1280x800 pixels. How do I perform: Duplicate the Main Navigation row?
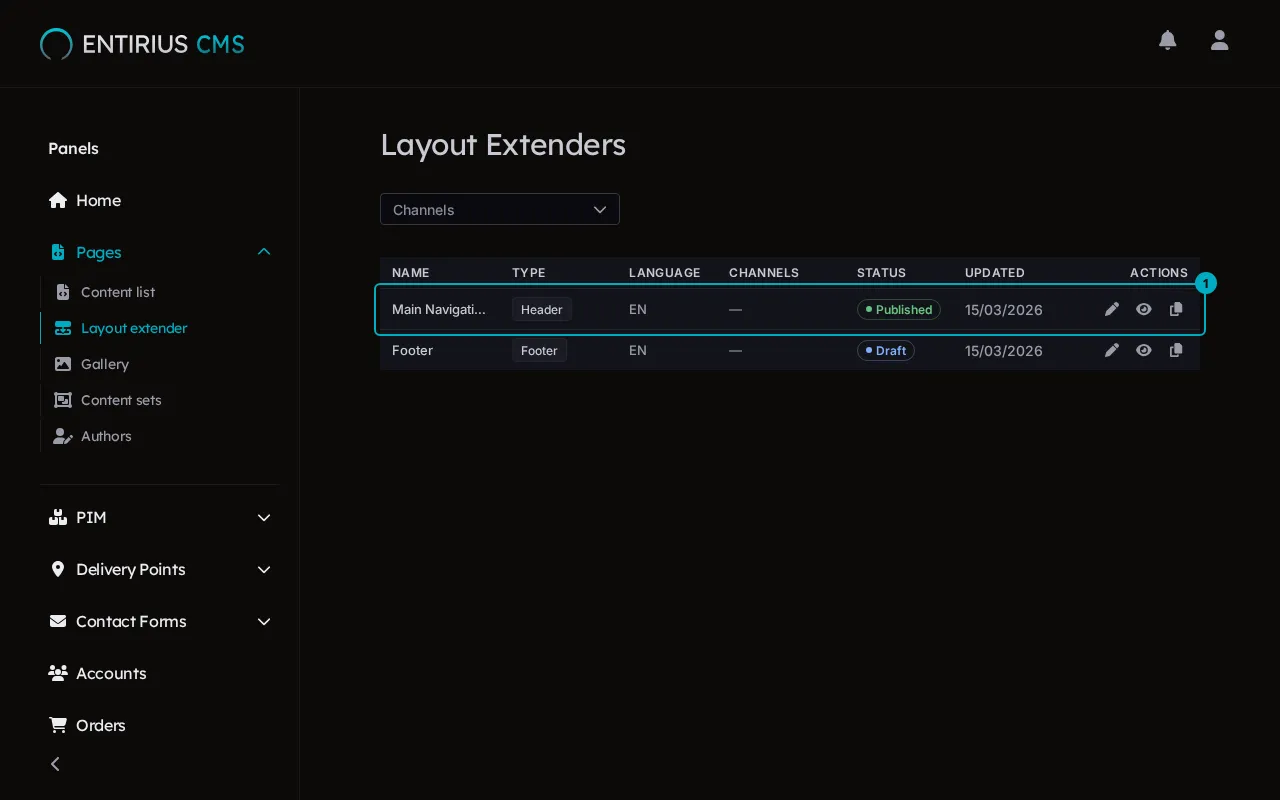[x=1176, y=309]
